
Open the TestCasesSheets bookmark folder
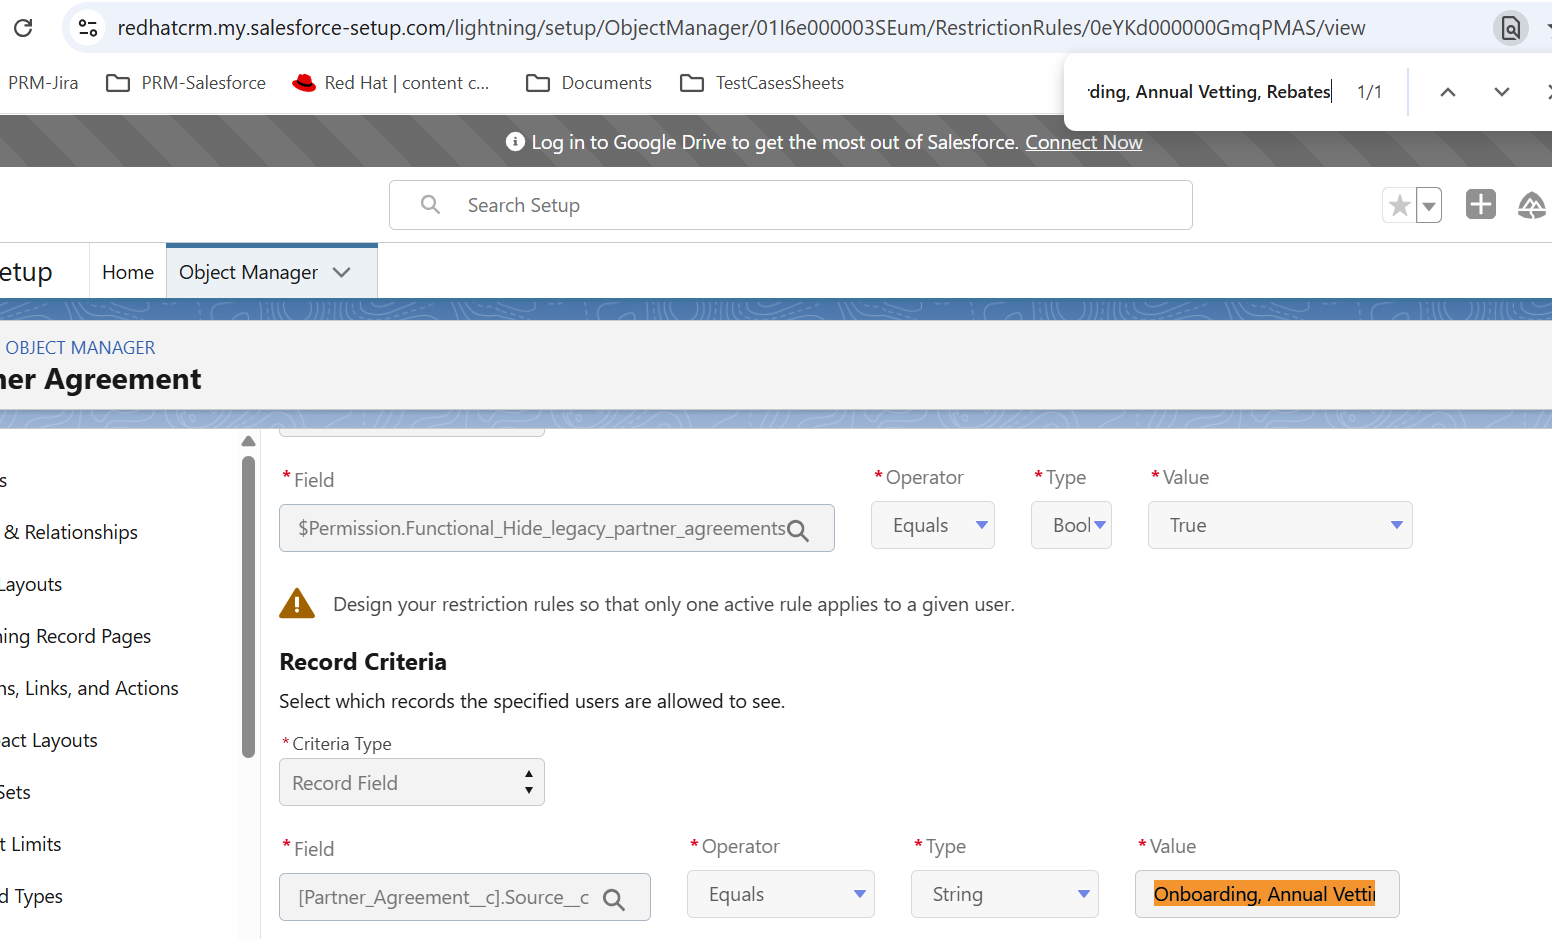[x=762, y=83]
